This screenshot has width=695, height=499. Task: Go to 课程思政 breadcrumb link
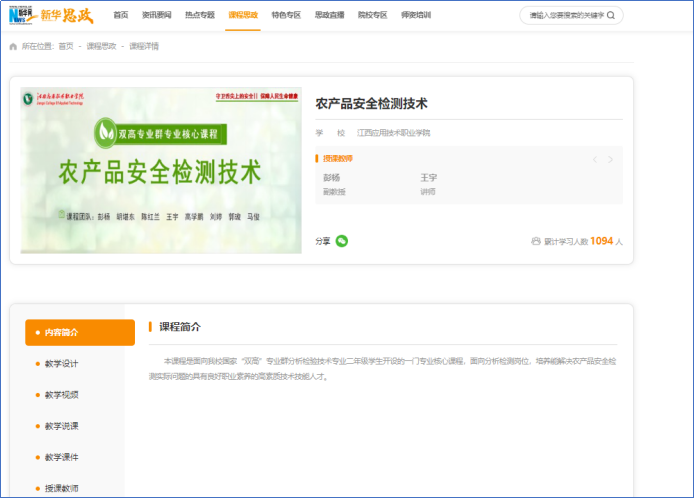tap(101, 47)
